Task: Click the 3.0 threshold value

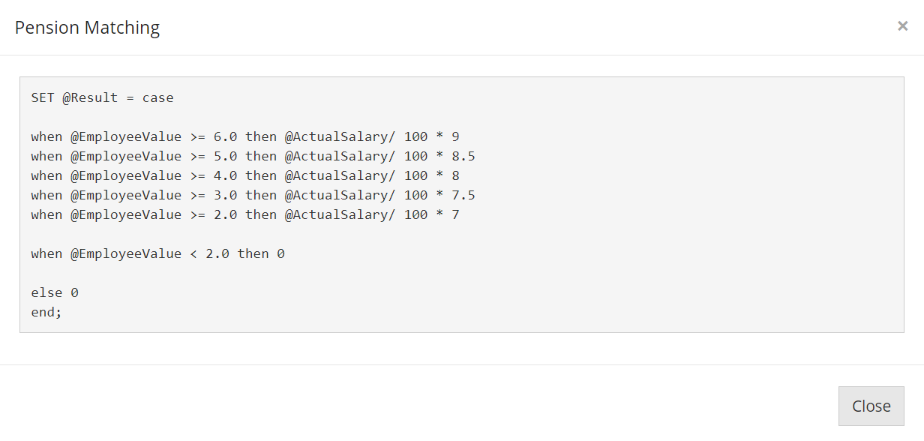Action: click(225, 195)
